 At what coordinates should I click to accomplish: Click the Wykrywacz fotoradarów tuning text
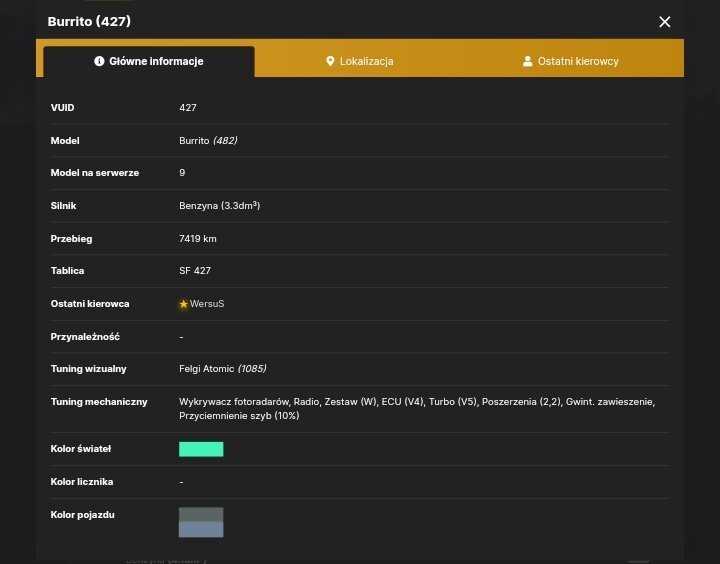pos(234,402)
